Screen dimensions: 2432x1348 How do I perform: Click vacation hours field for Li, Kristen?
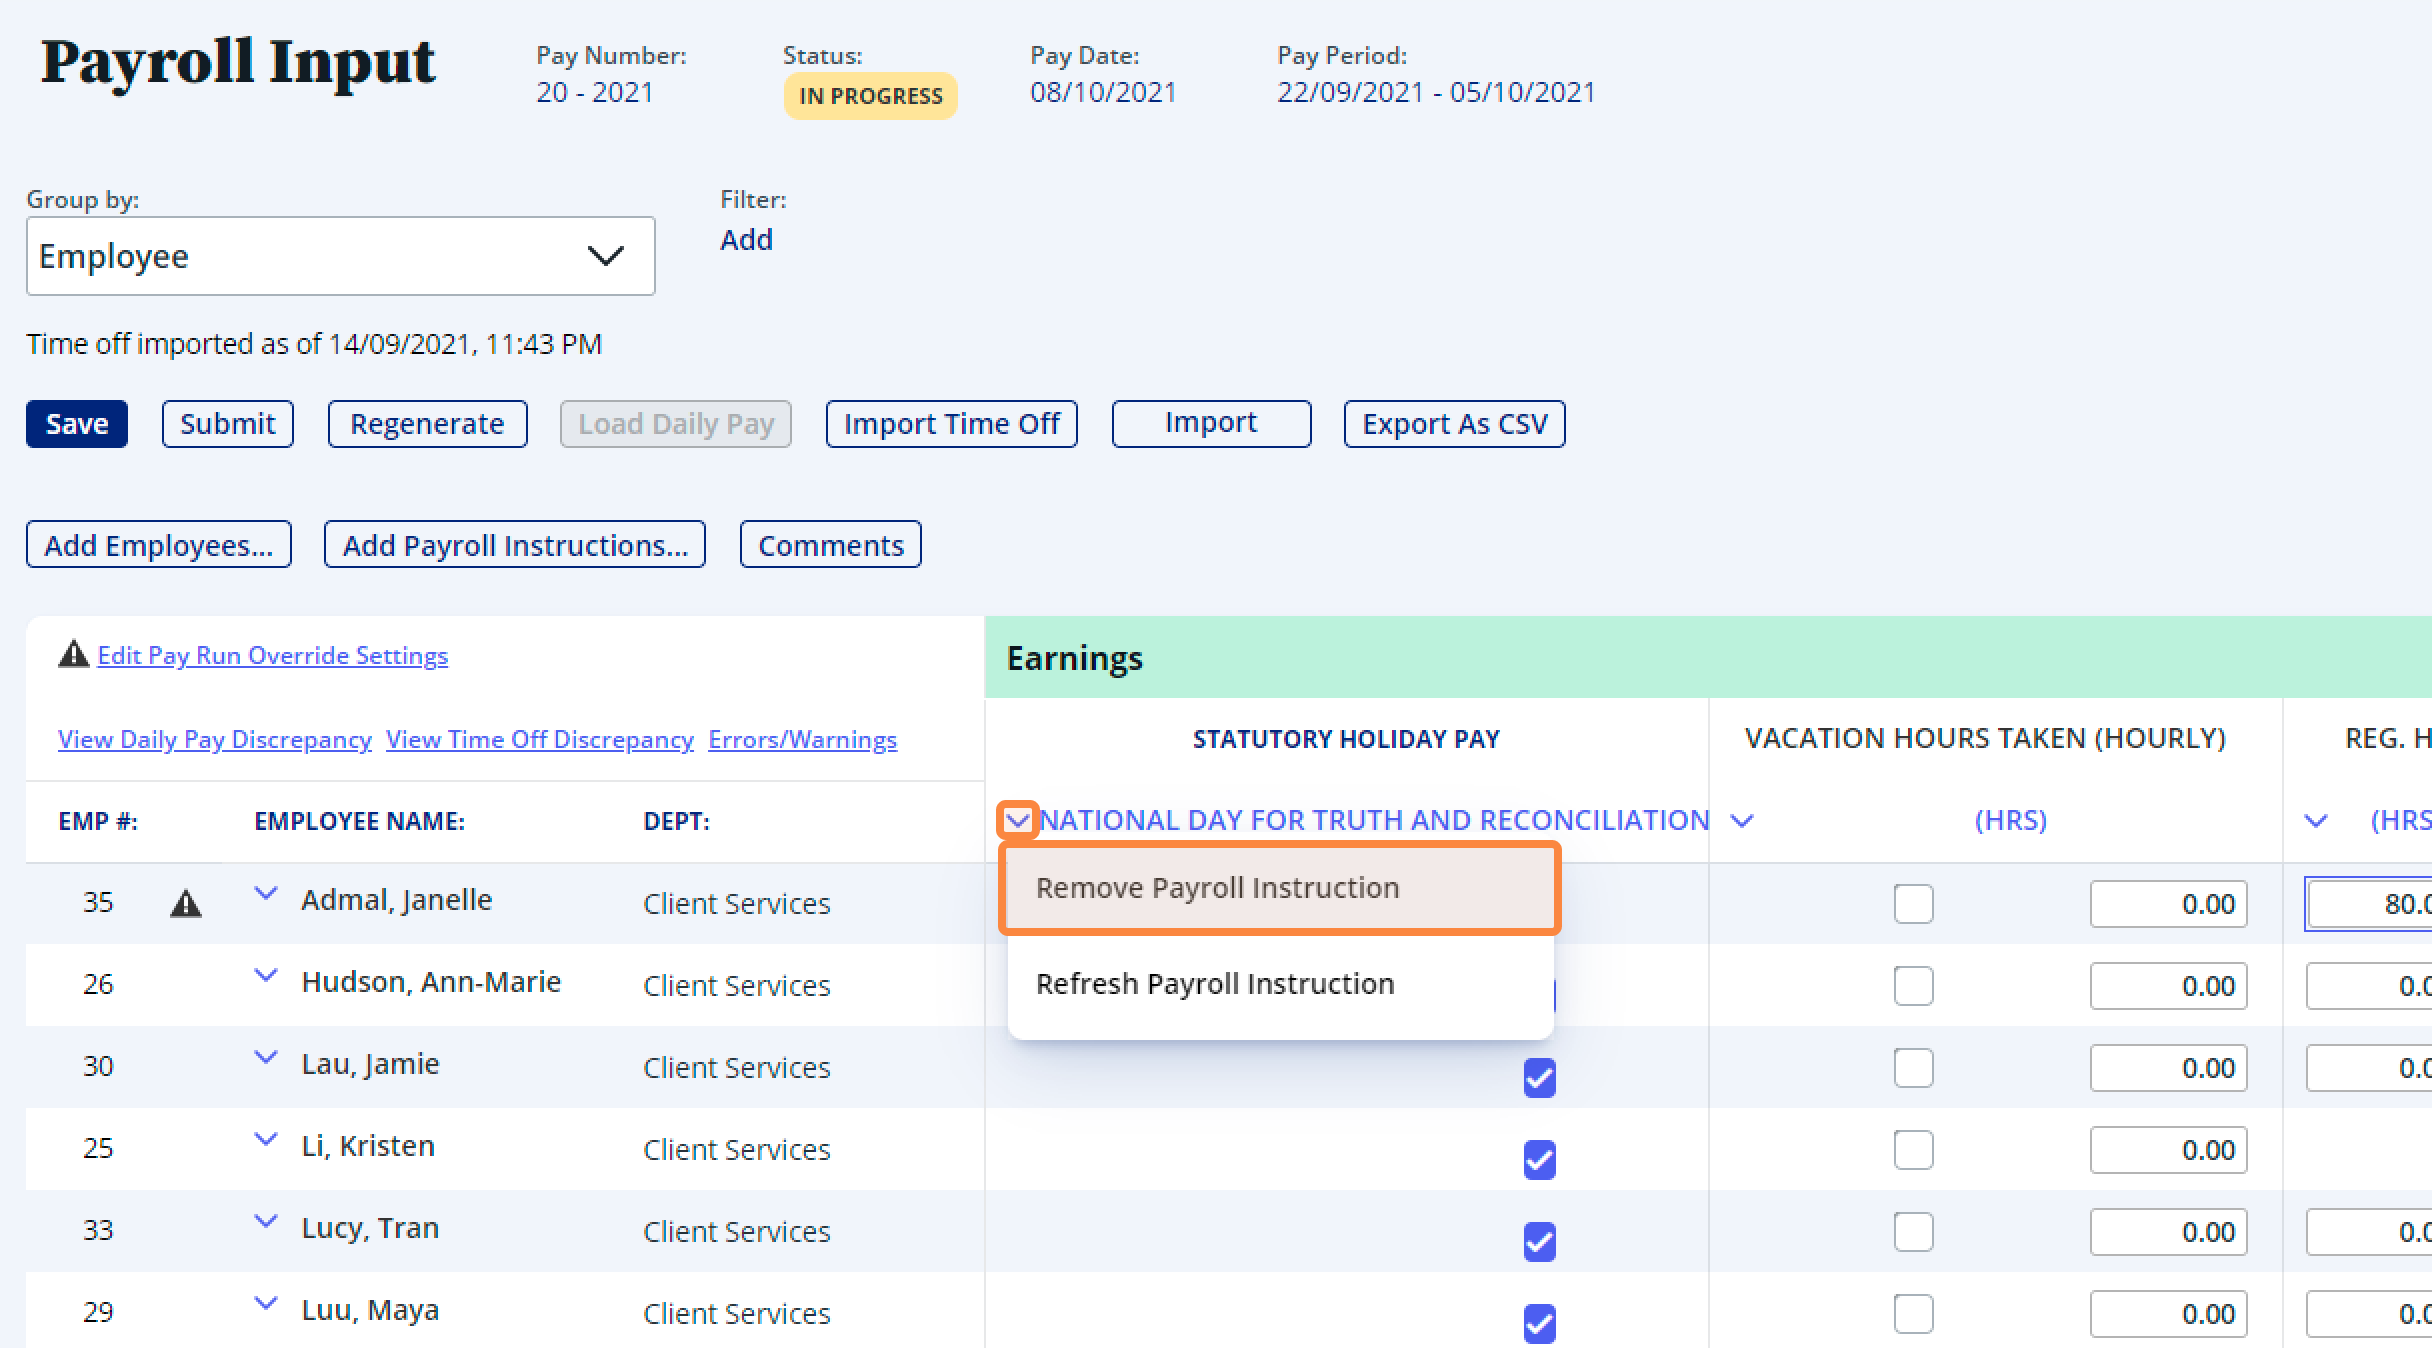click(2169, 1150)
